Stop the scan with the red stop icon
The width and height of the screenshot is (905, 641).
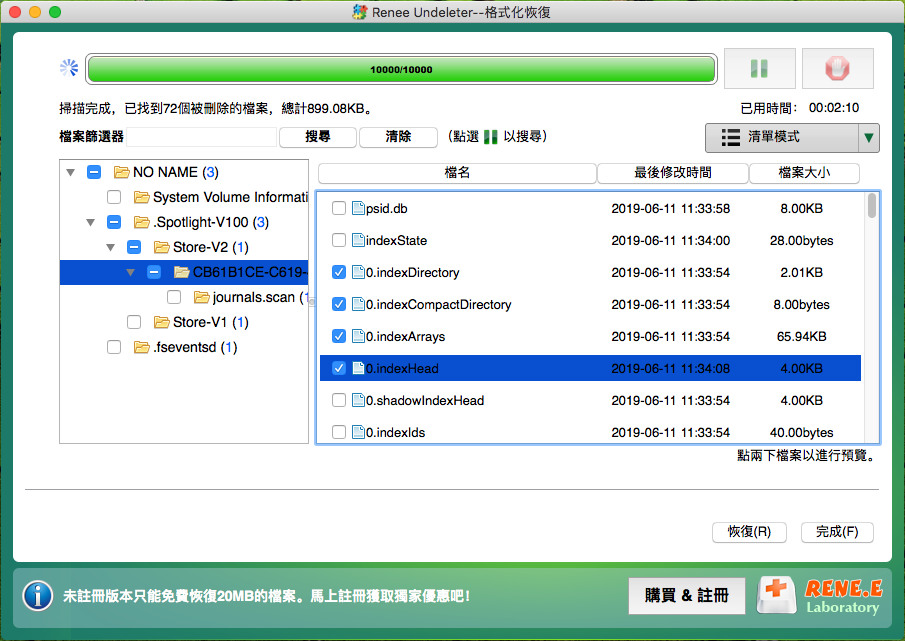tap(837, 69)
